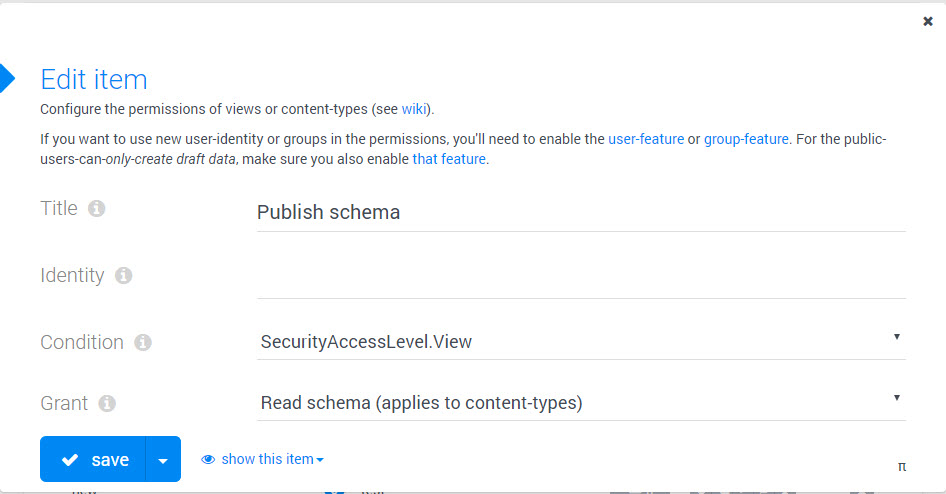Click the info icon beside Grant

pos(107,404)
